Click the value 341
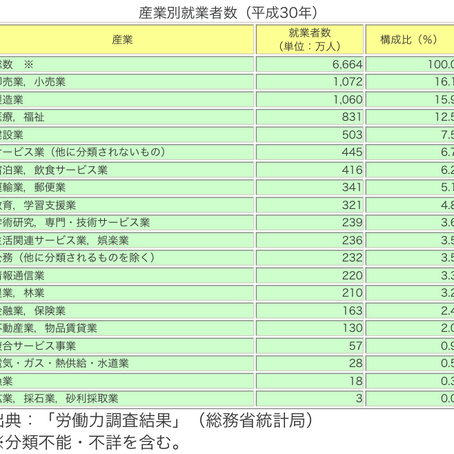The width and height of the screenshot is (454, 454). pos(352,187)
